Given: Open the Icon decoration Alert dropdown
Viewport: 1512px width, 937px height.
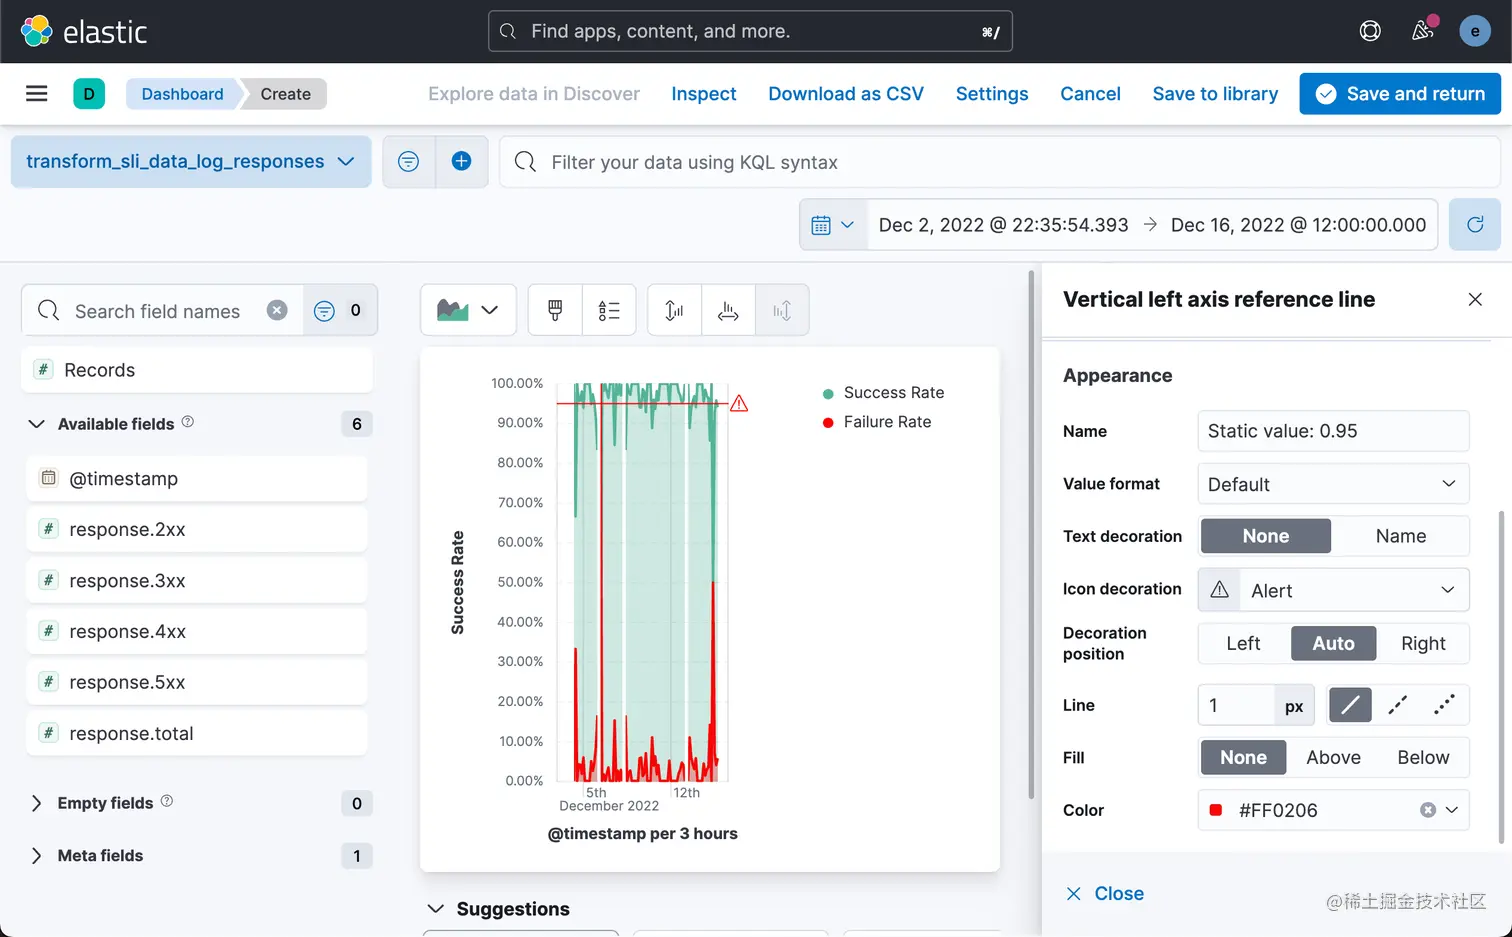Looking at the screenshot, I should coord(1333,590).
